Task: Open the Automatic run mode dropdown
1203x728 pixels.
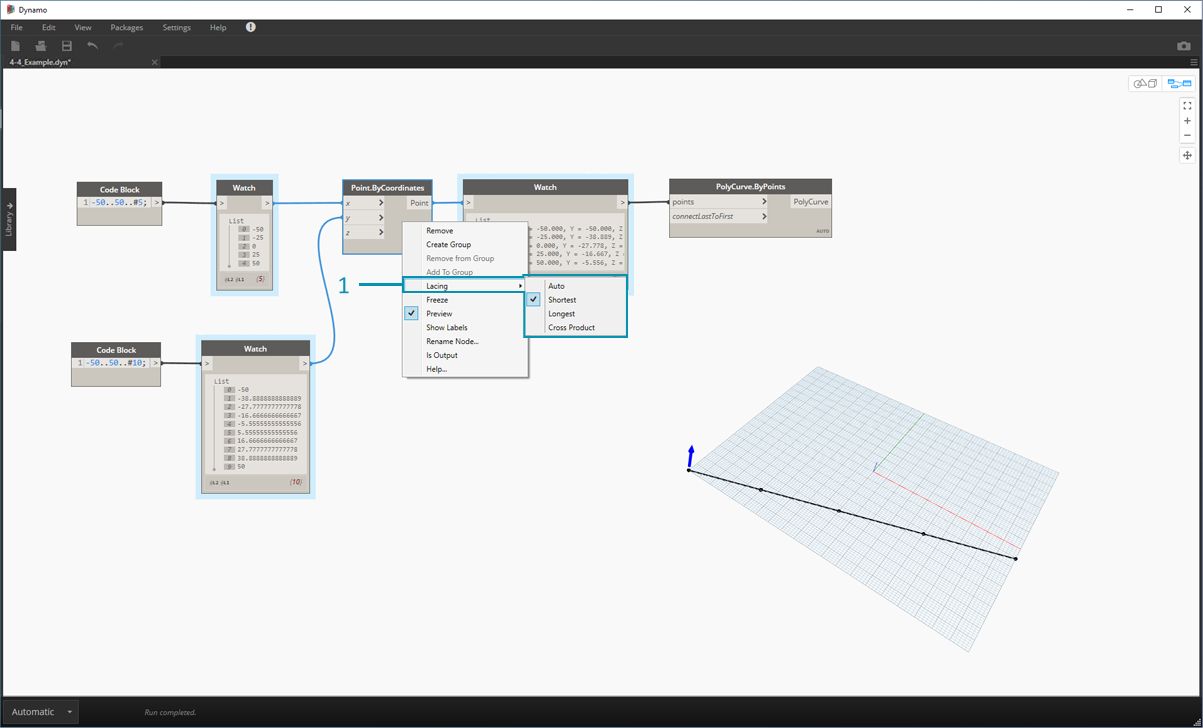Action: click(x=40, y=711)
